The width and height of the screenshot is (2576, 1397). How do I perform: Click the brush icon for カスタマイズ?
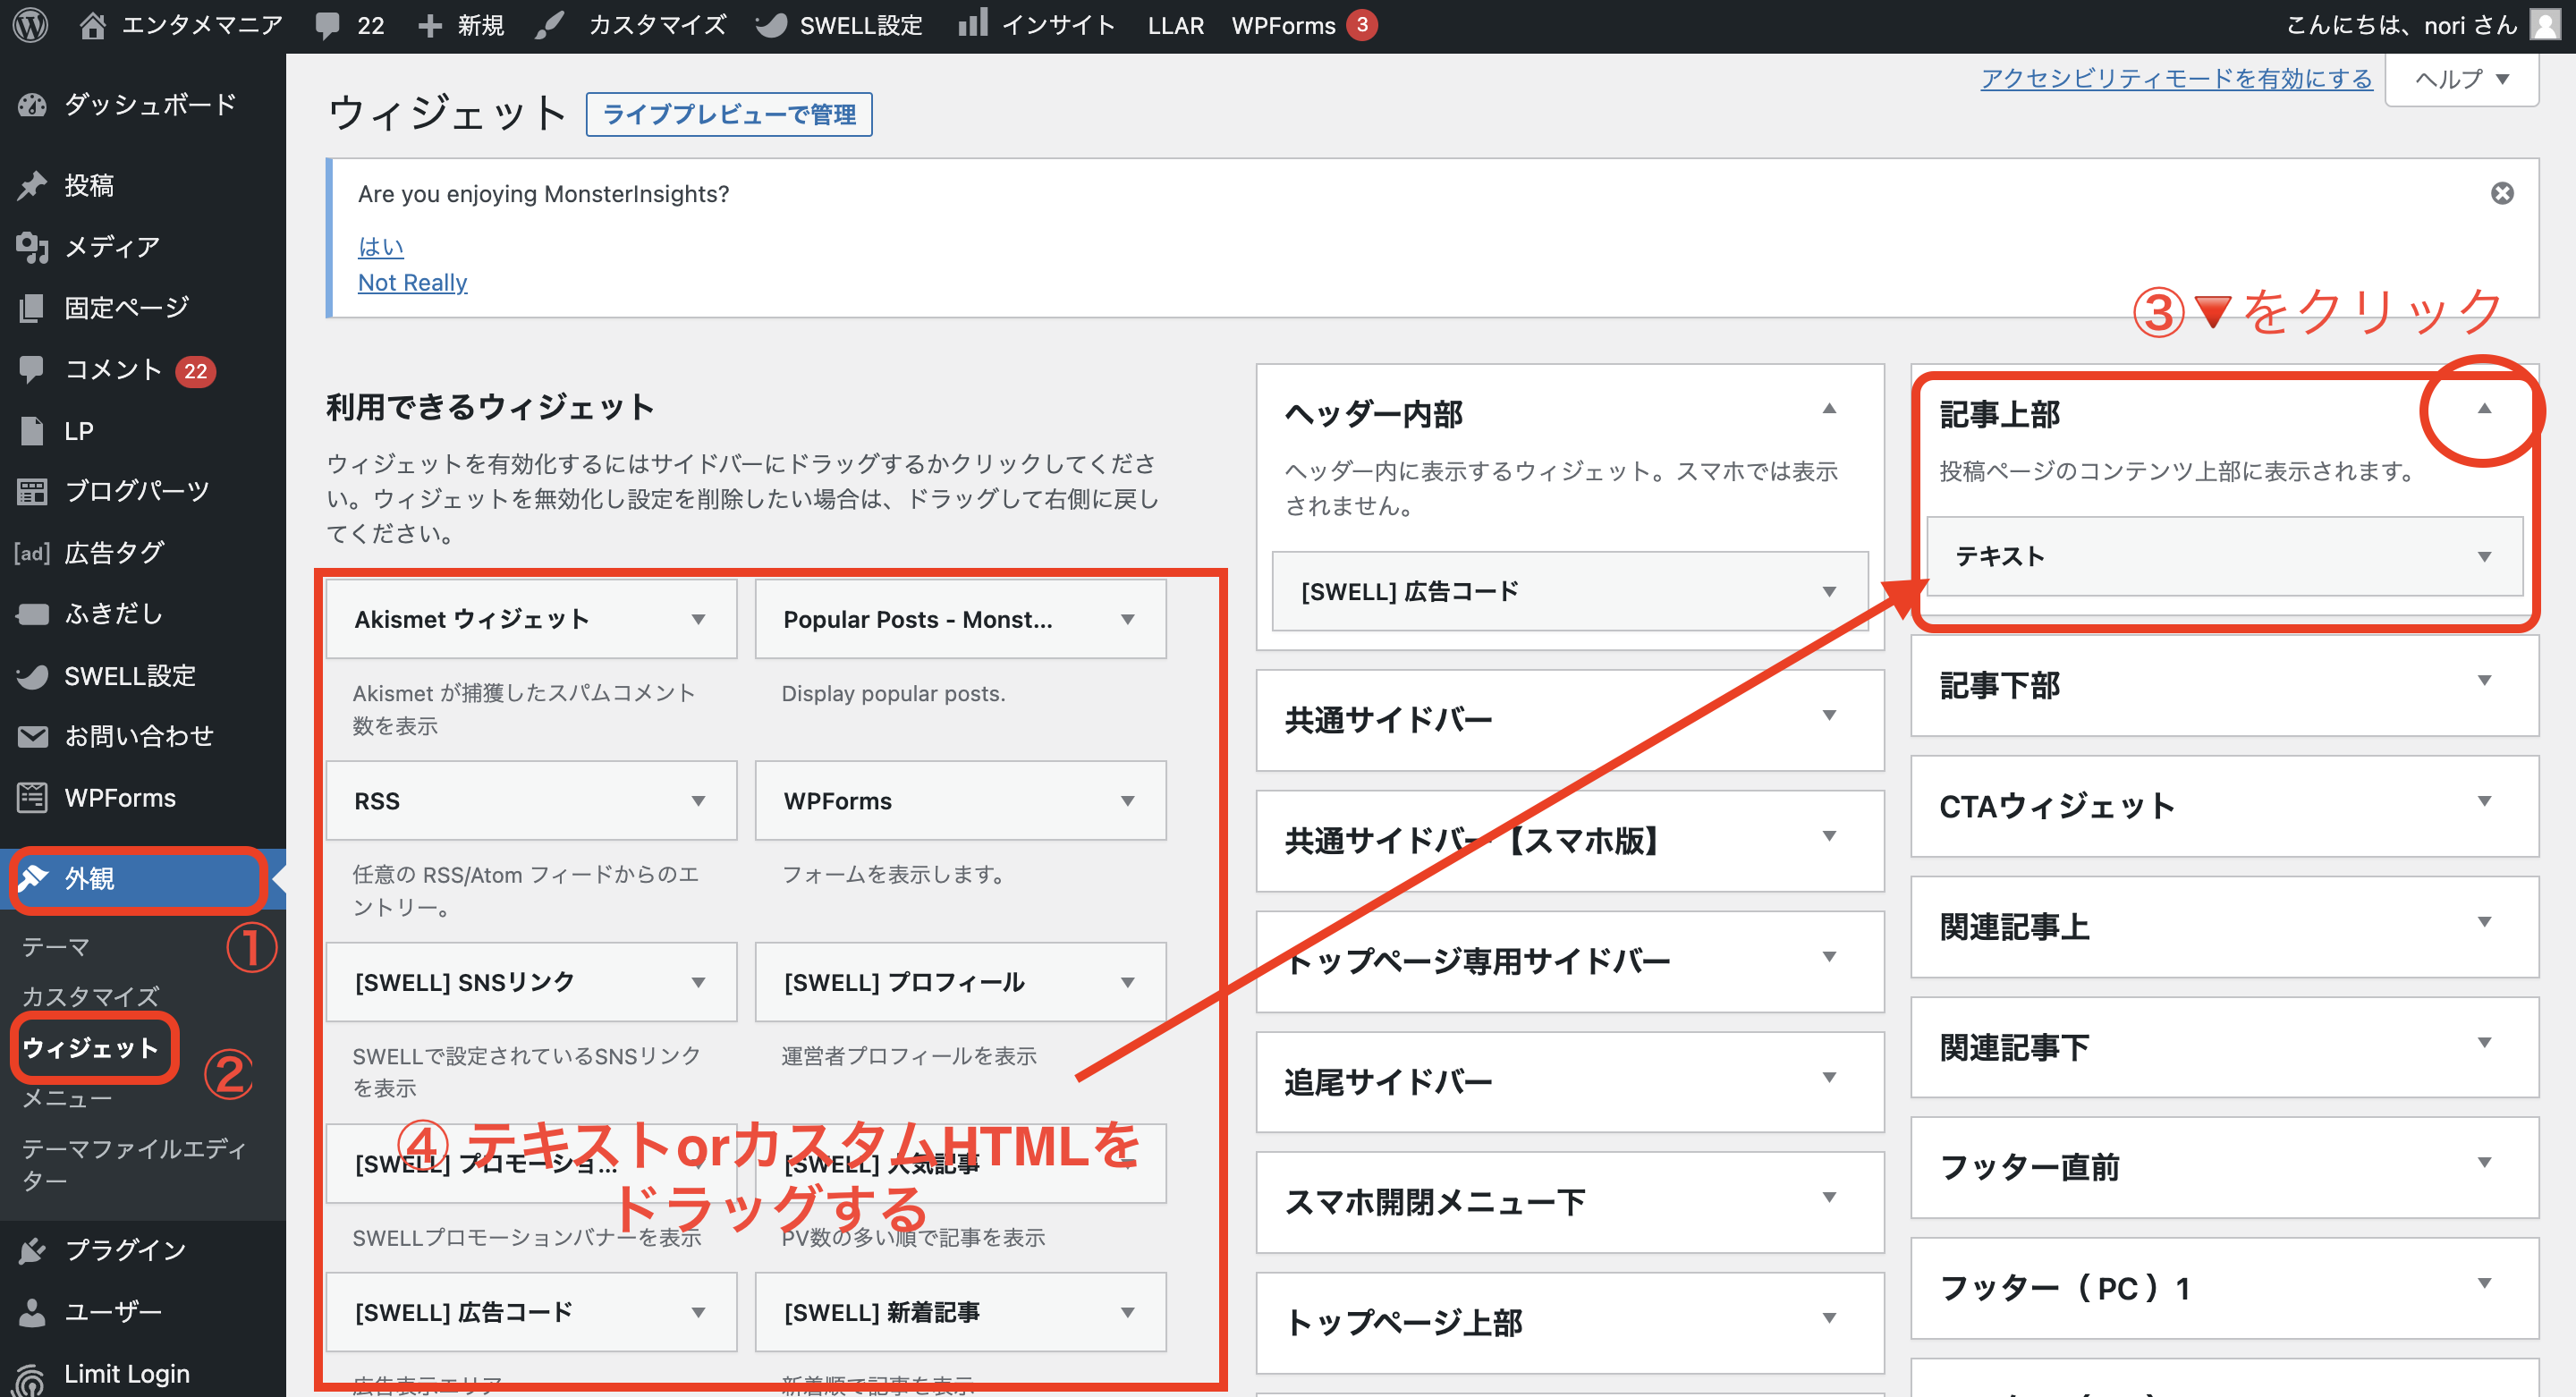tap(549, 25)
